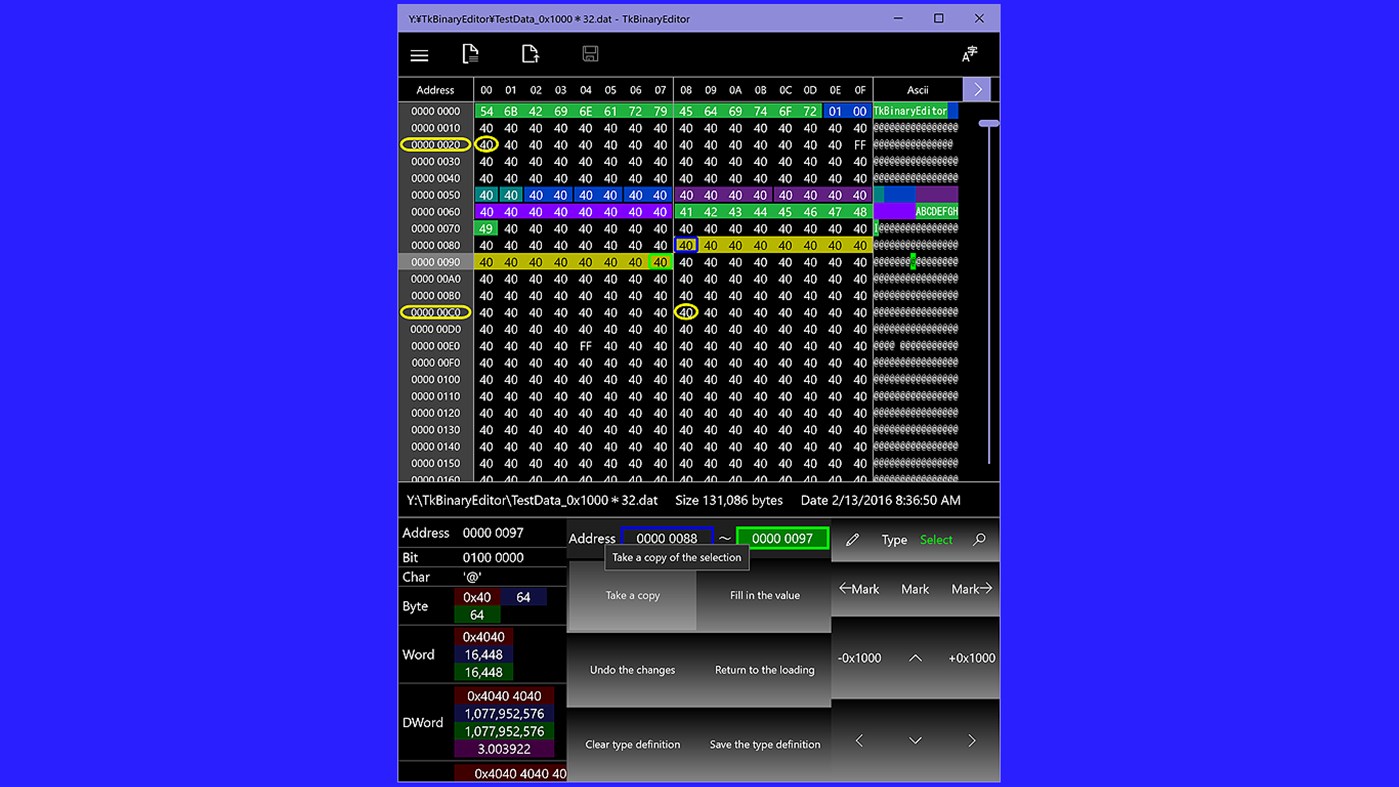Open a file using the import document icon
Image resolution: width=1399 pixels, height=787 pixels.
530,54
